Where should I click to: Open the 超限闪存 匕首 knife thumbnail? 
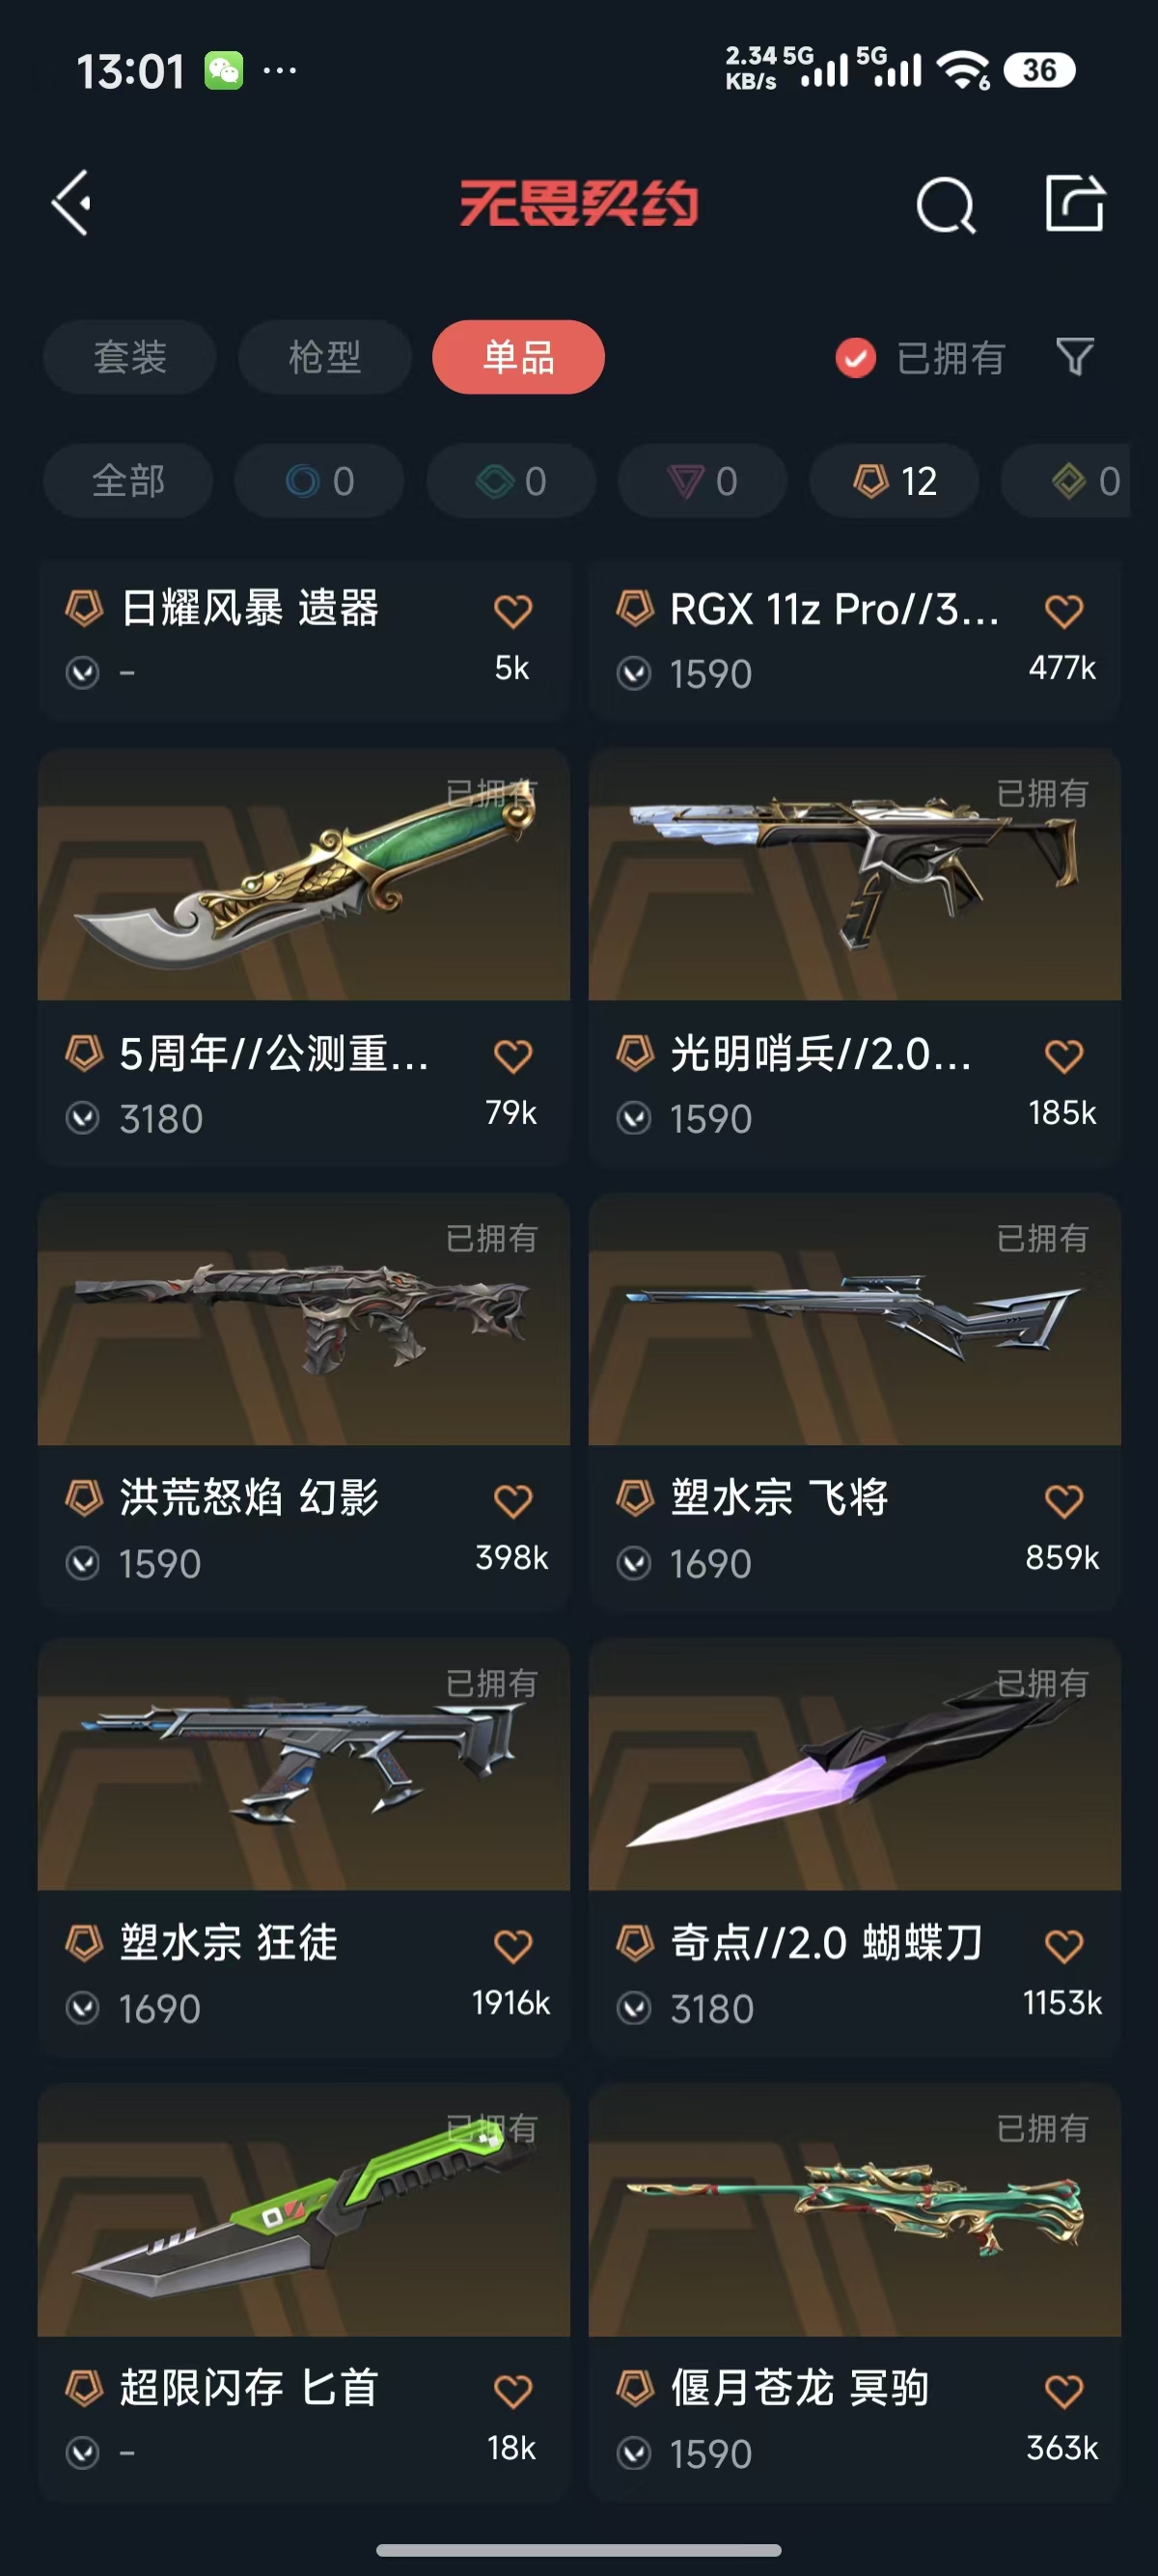[x=304, y=2210]
